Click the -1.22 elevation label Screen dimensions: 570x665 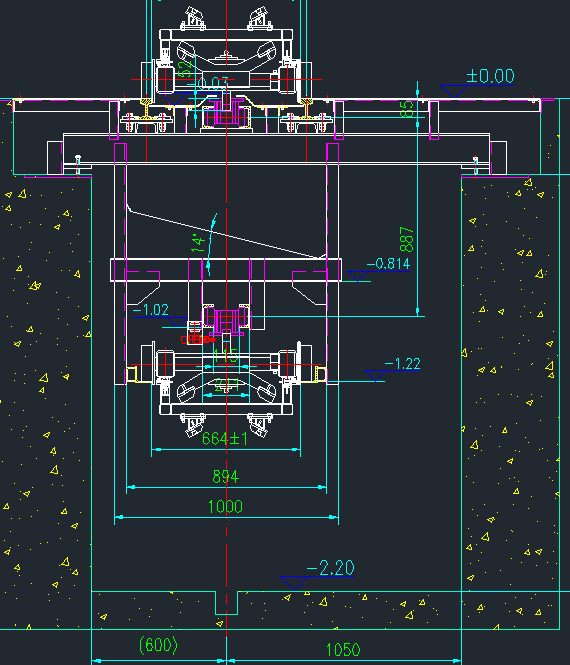point(402,363)
